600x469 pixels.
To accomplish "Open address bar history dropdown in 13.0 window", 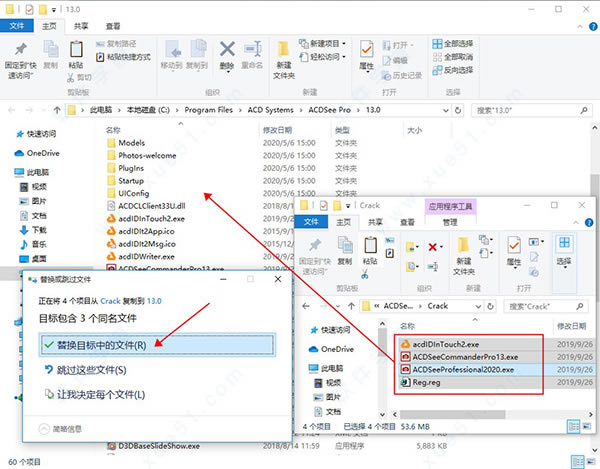I will (446, 110).
